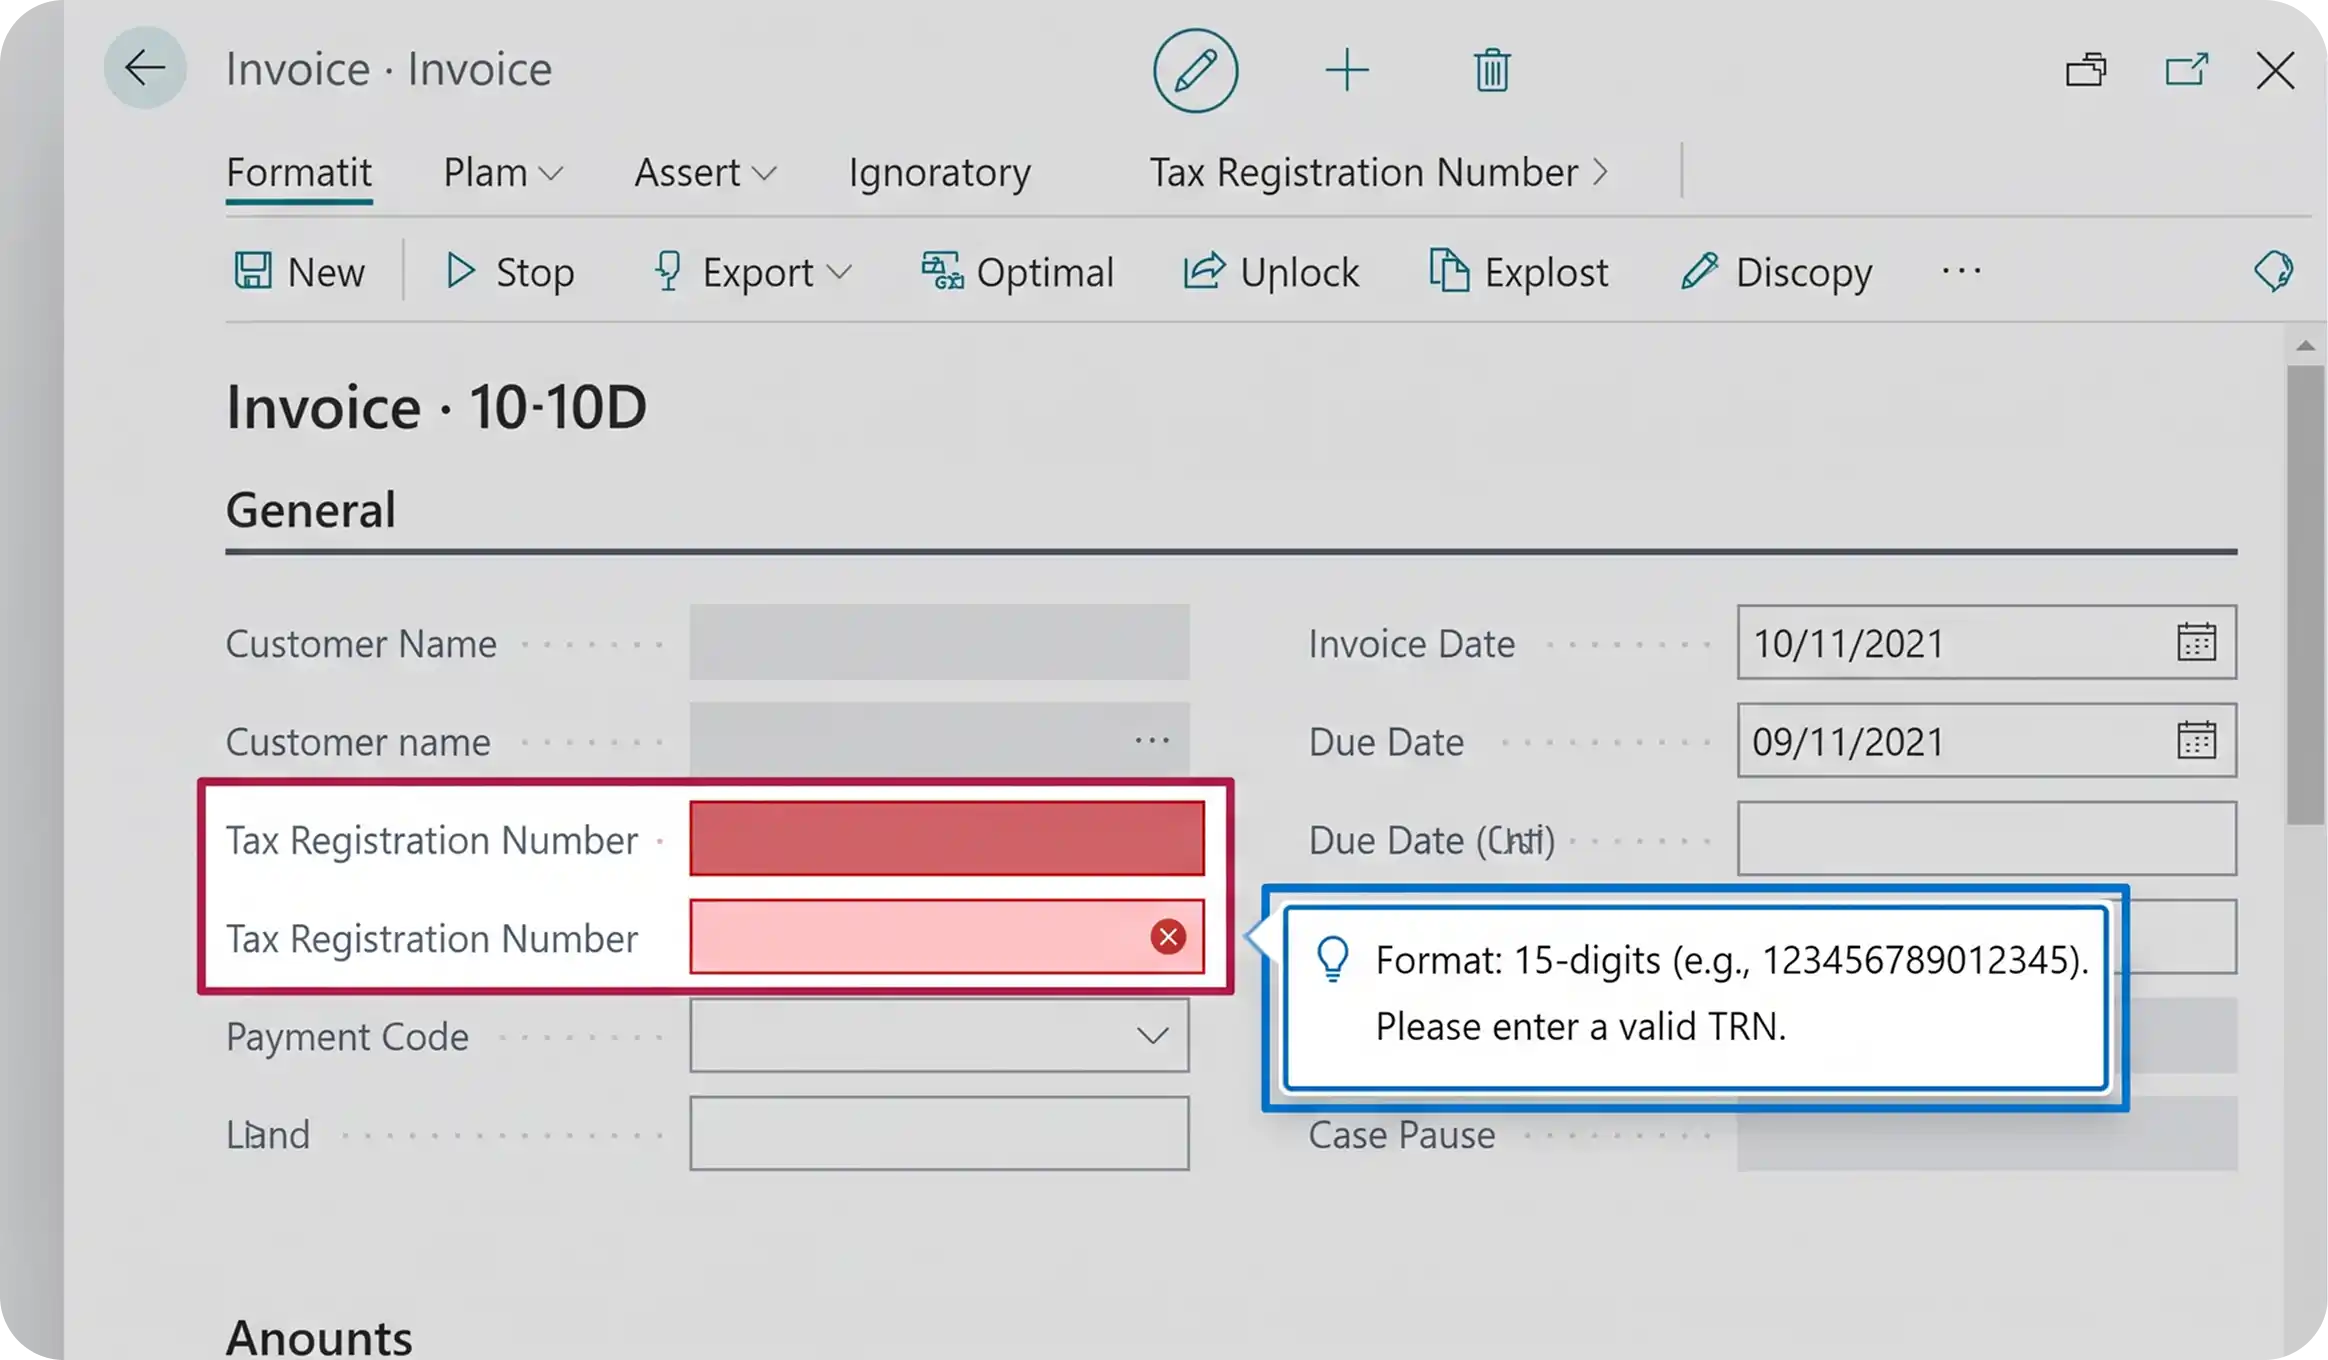Viewport: 2328px width, 1360px height.
Task: Click the Due Date field 09/11/2021
Action: [1986, 740]
